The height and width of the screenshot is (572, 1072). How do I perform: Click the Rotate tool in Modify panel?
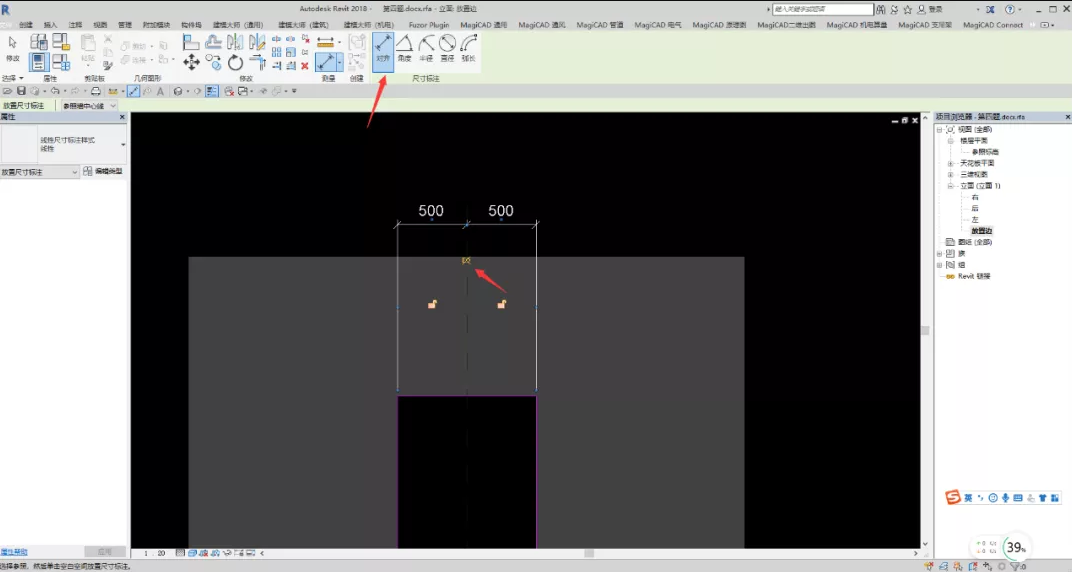(235, 63)
